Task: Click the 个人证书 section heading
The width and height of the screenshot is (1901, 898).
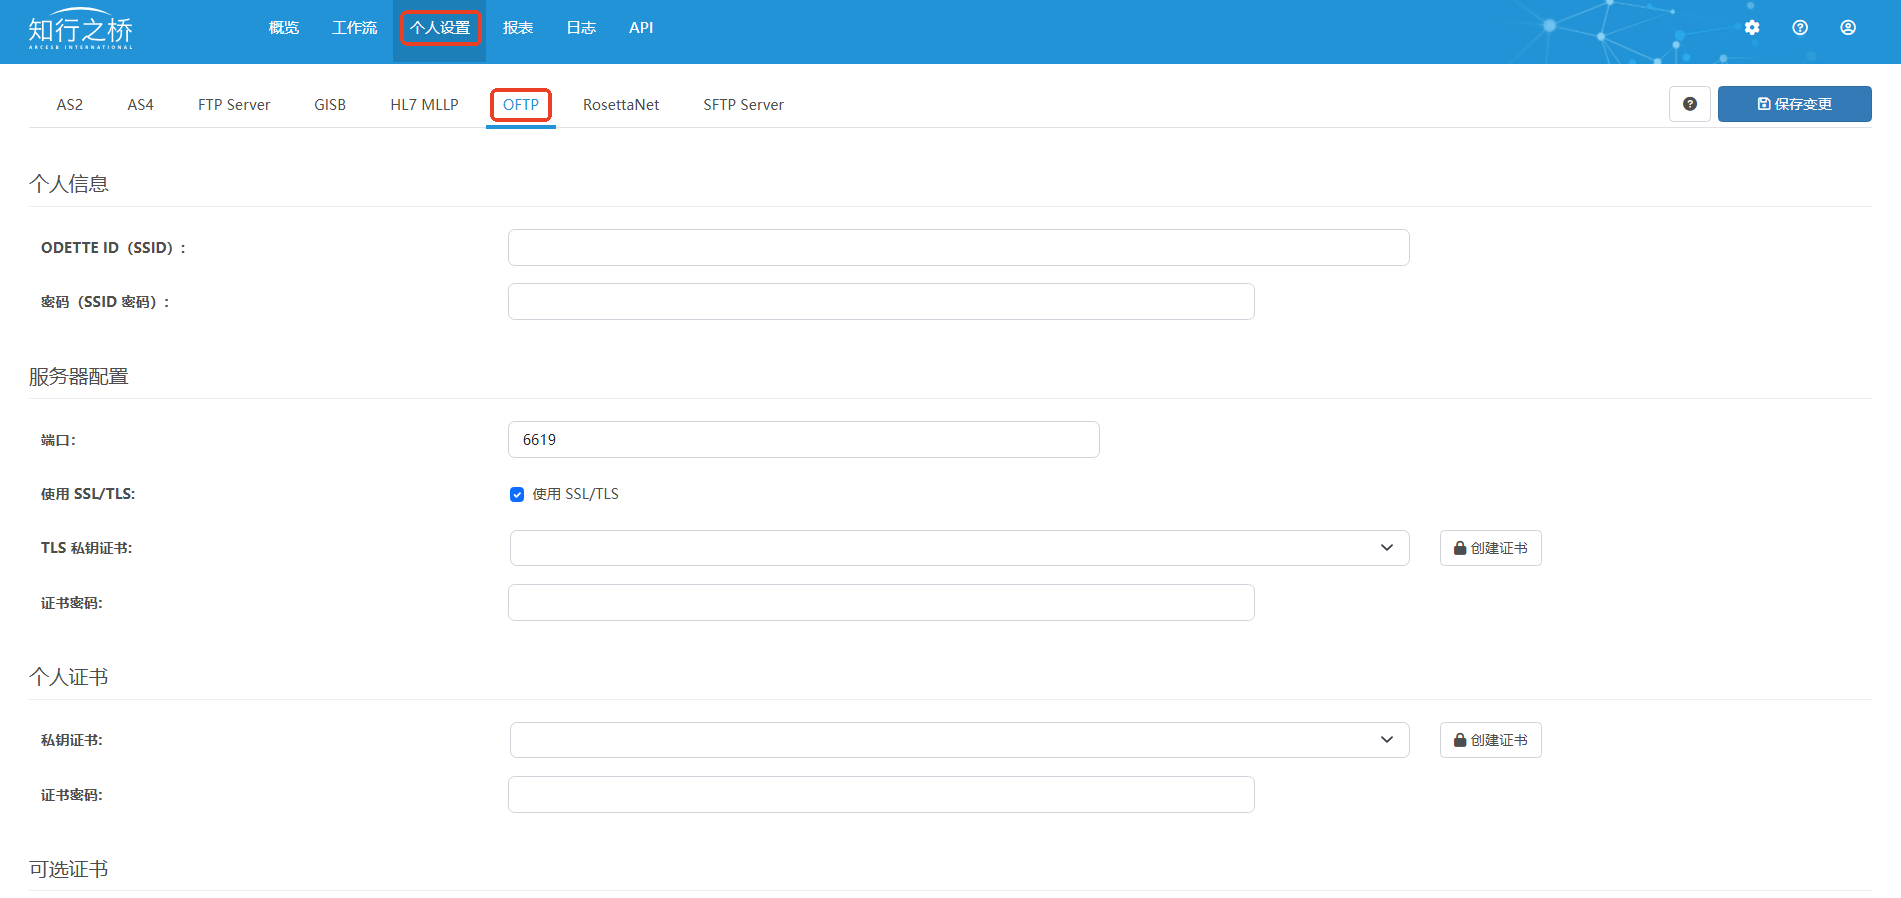Action: coord(69,677)
